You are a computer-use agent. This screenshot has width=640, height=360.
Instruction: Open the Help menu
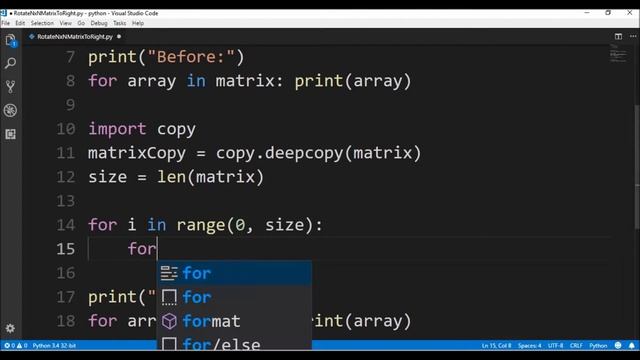[138, 23]
